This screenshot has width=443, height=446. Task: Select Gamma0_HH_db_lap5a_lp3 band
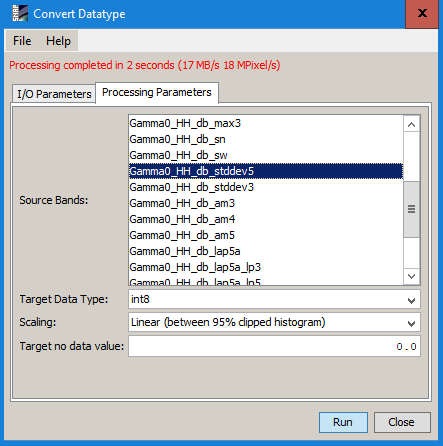[266, 267]
